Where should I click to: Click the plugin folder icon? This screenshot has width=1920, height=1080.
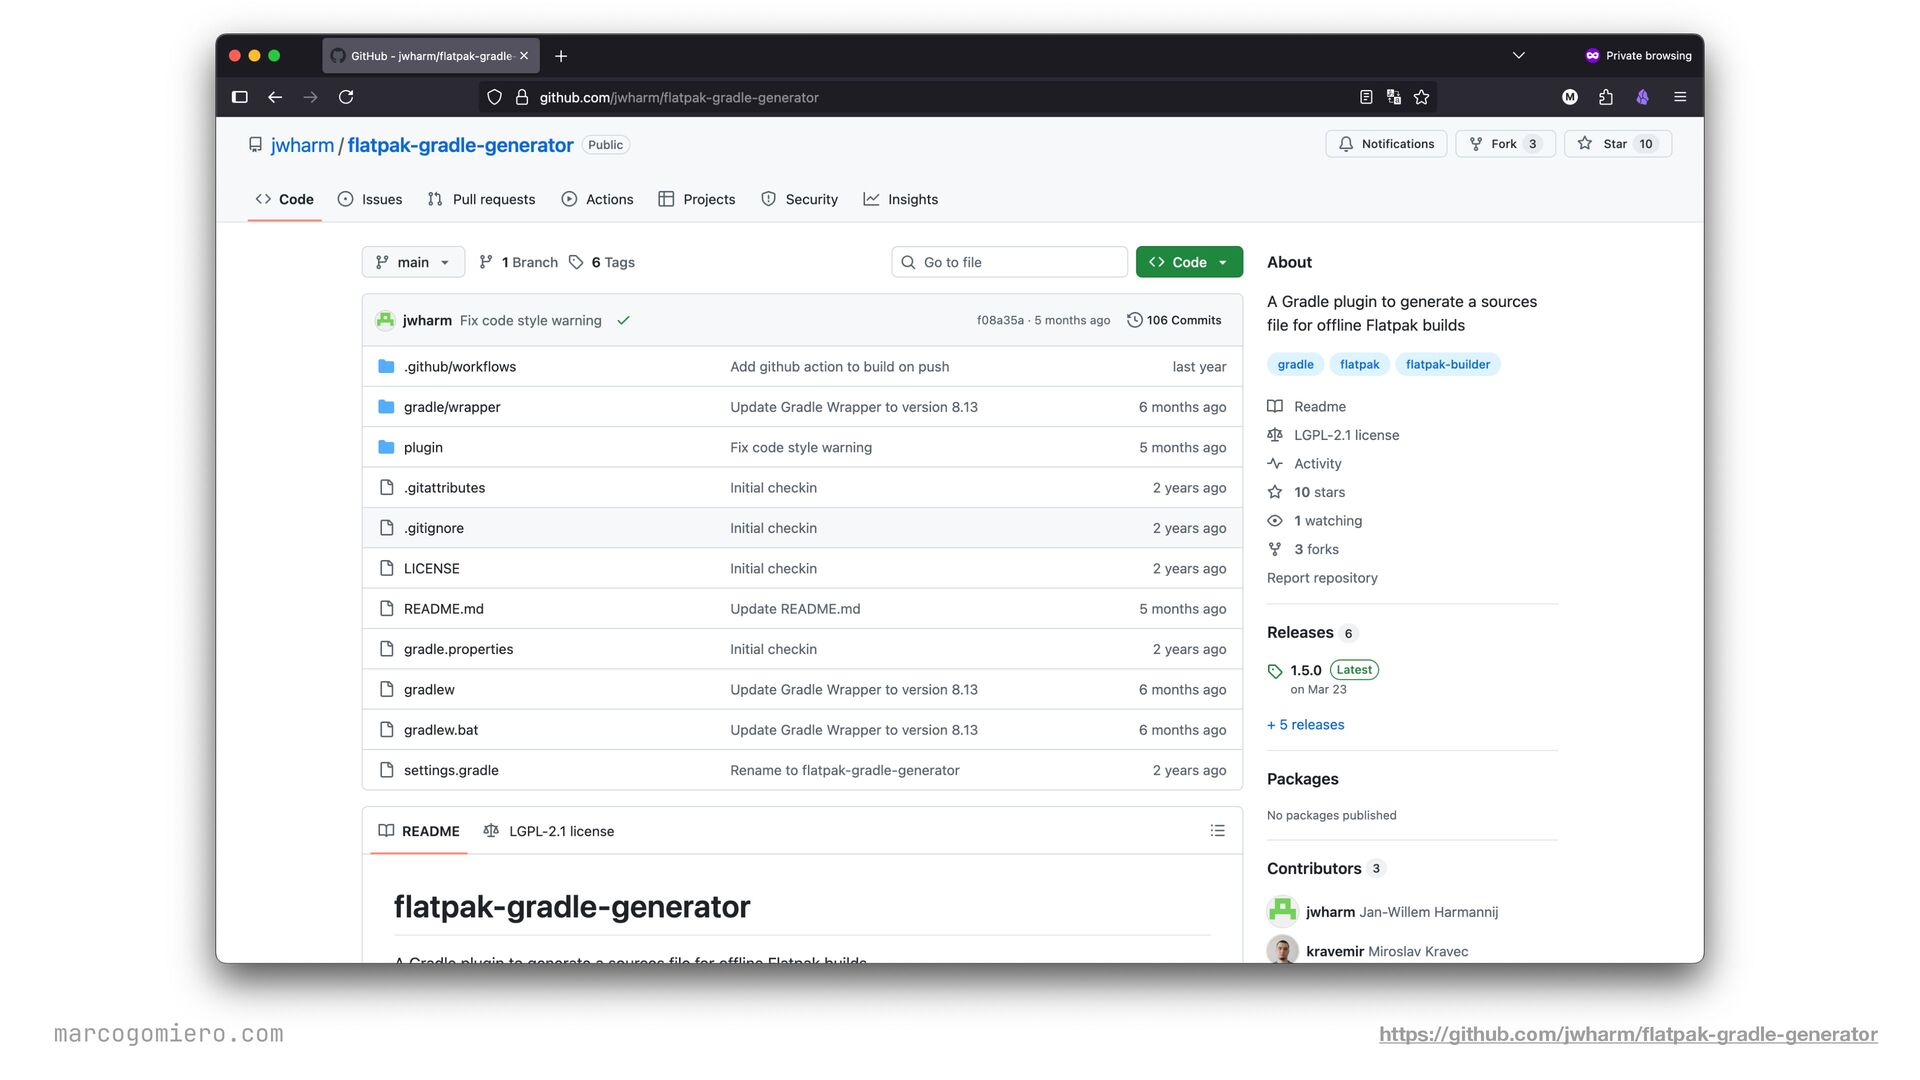tap(386, 447)
